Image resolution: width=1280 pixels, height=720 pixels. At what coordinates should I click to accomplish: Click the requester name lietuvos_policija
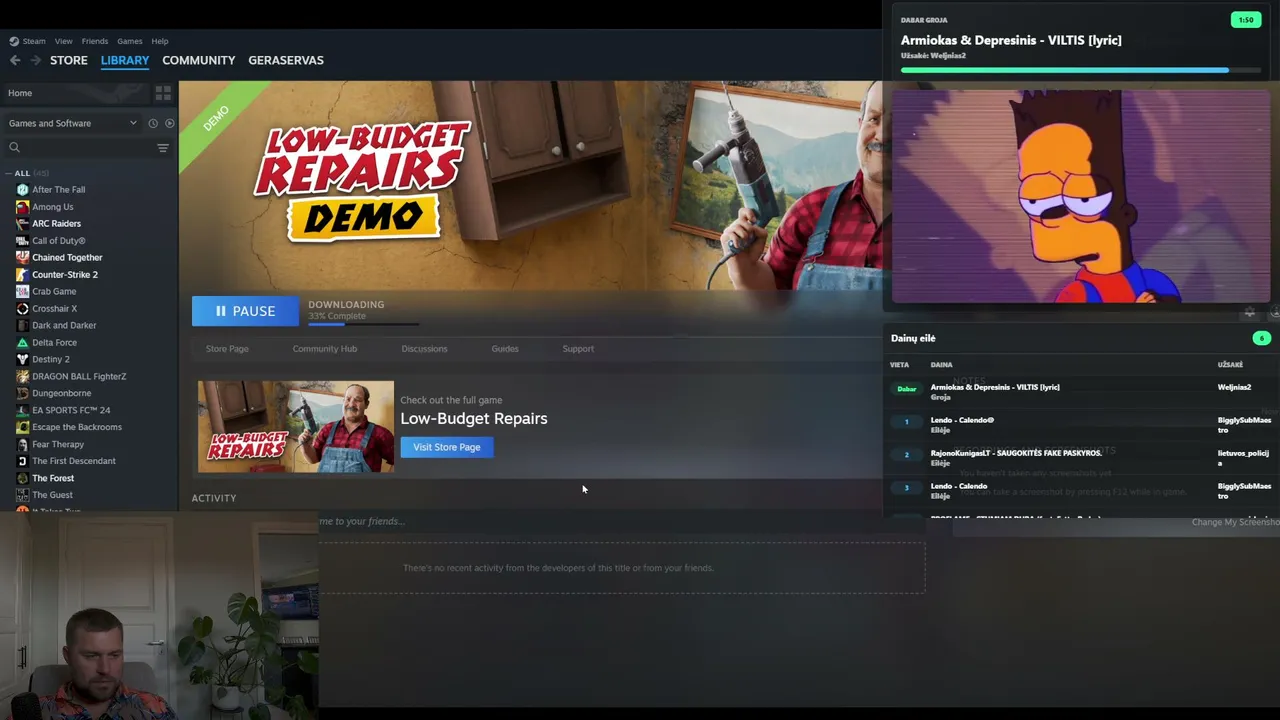[x=1243, y=458]
